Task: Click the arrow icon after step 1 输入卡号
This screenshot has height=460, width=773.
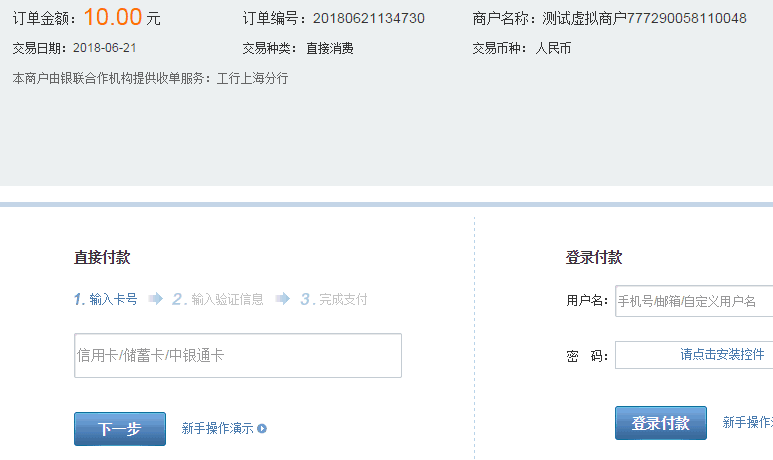Action: 155,298
